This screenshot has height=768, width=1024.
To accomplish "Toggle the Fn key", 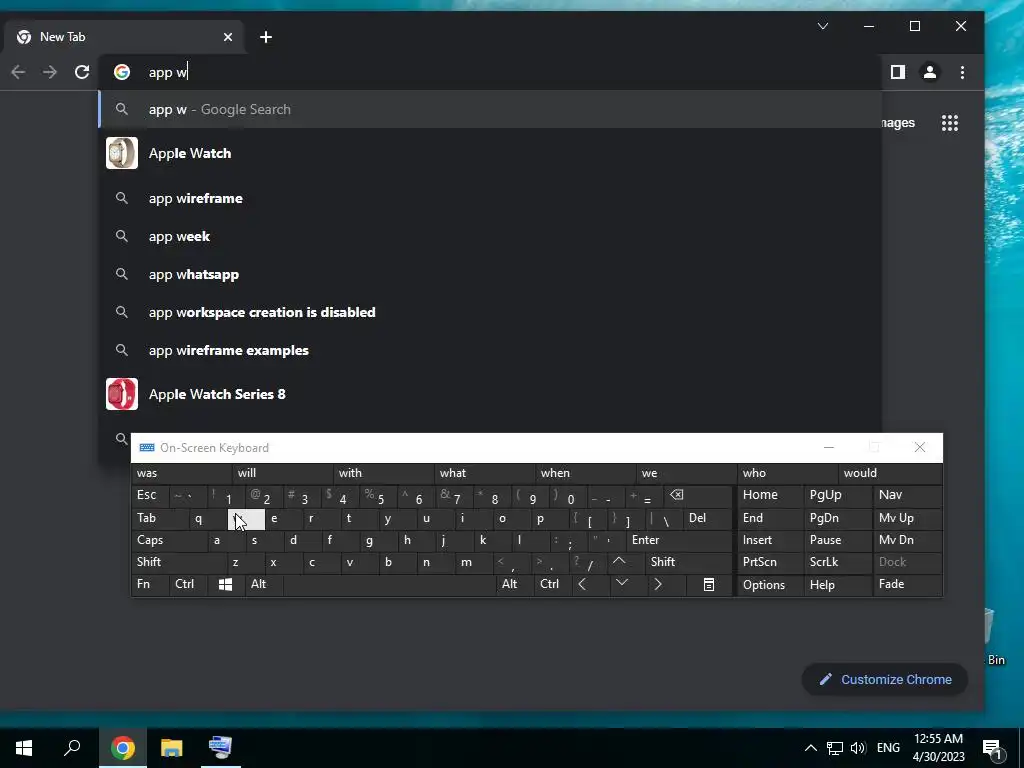I will point(150,584).
